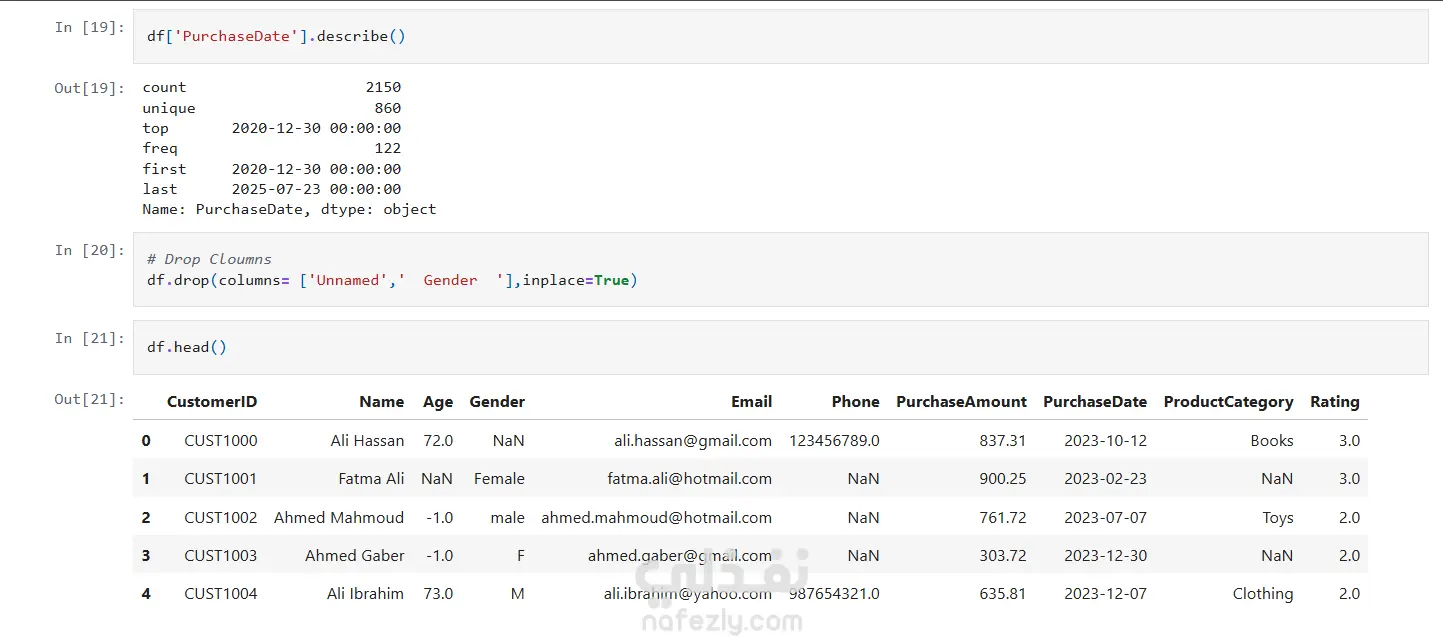Screen dimensions: 1443x637
Task: Select the In [19] prompt label
Action: pyautogui.click(x=90, y=28)
